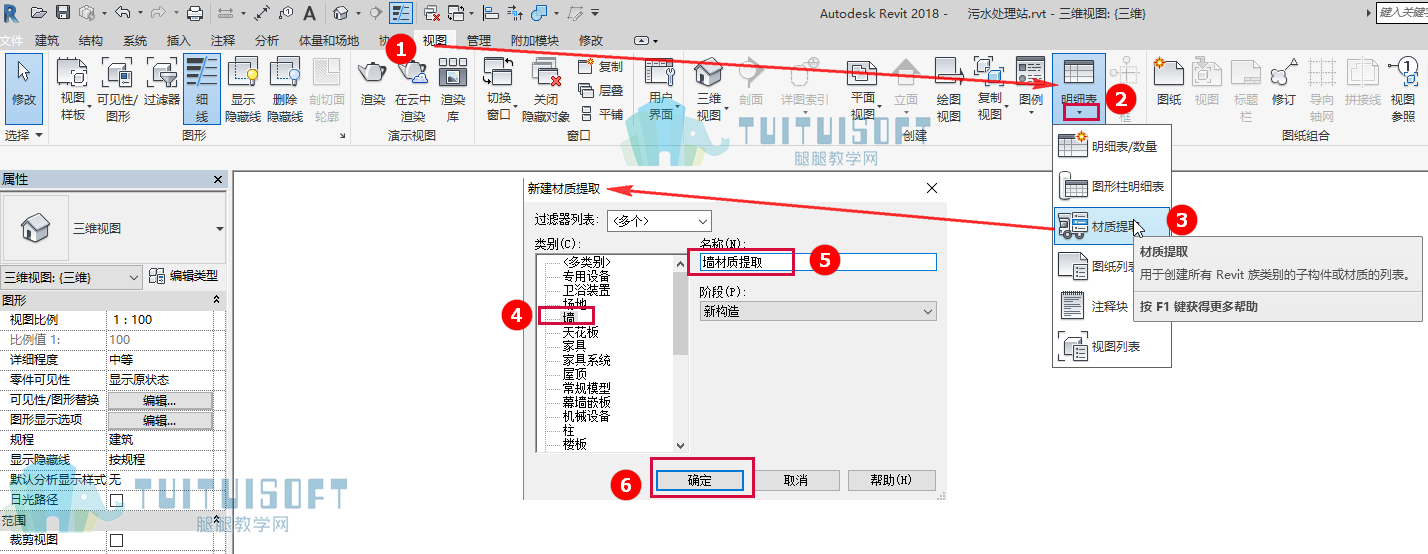The image size is (1428, 554).
Task: Click the category list vertical scrollbar
Action: 680,353
